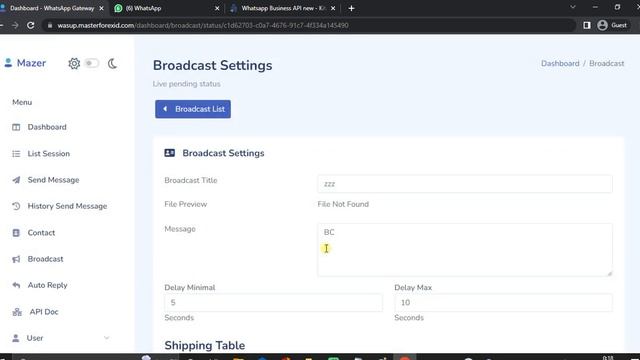This screenshot has width=640, height=360.
Task: Click the Mazer logo
Action: coord(25,63)
